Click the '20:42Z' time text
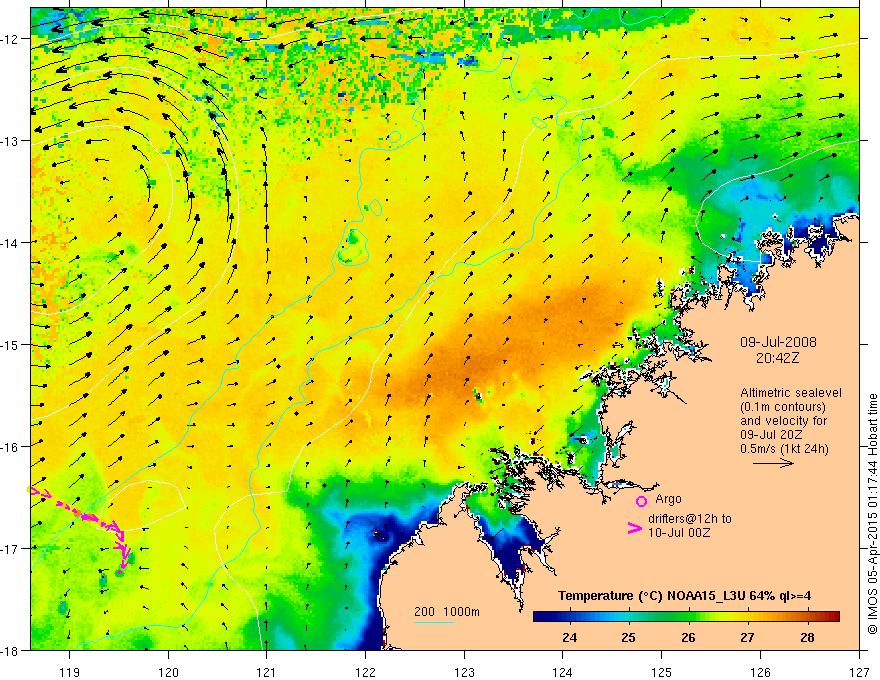 [x=777, y=358]
